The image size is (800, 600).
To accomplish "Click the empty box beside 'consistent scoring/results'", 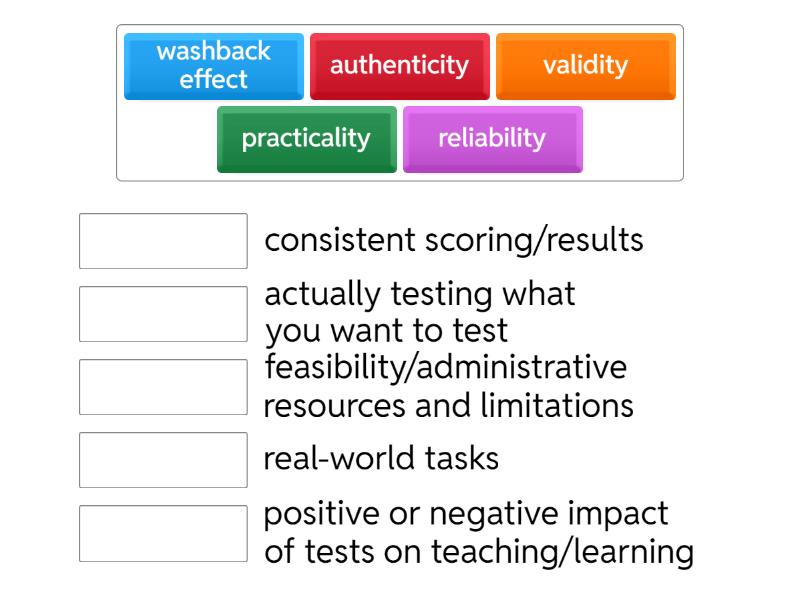I will [x=163, y=241].
